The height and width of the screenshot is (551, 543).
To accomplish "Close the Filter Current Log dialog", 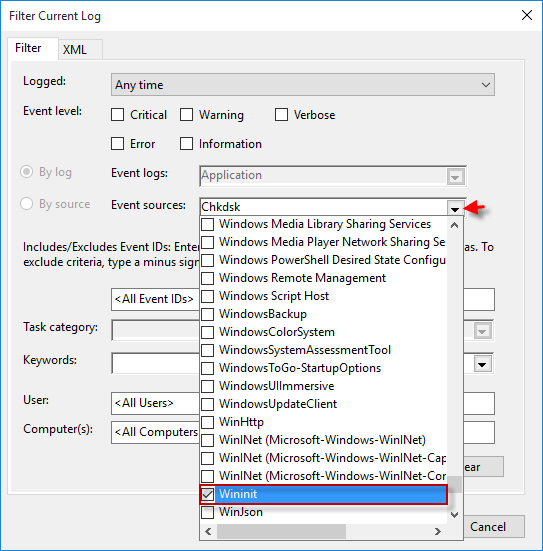I will pos(527,15).
